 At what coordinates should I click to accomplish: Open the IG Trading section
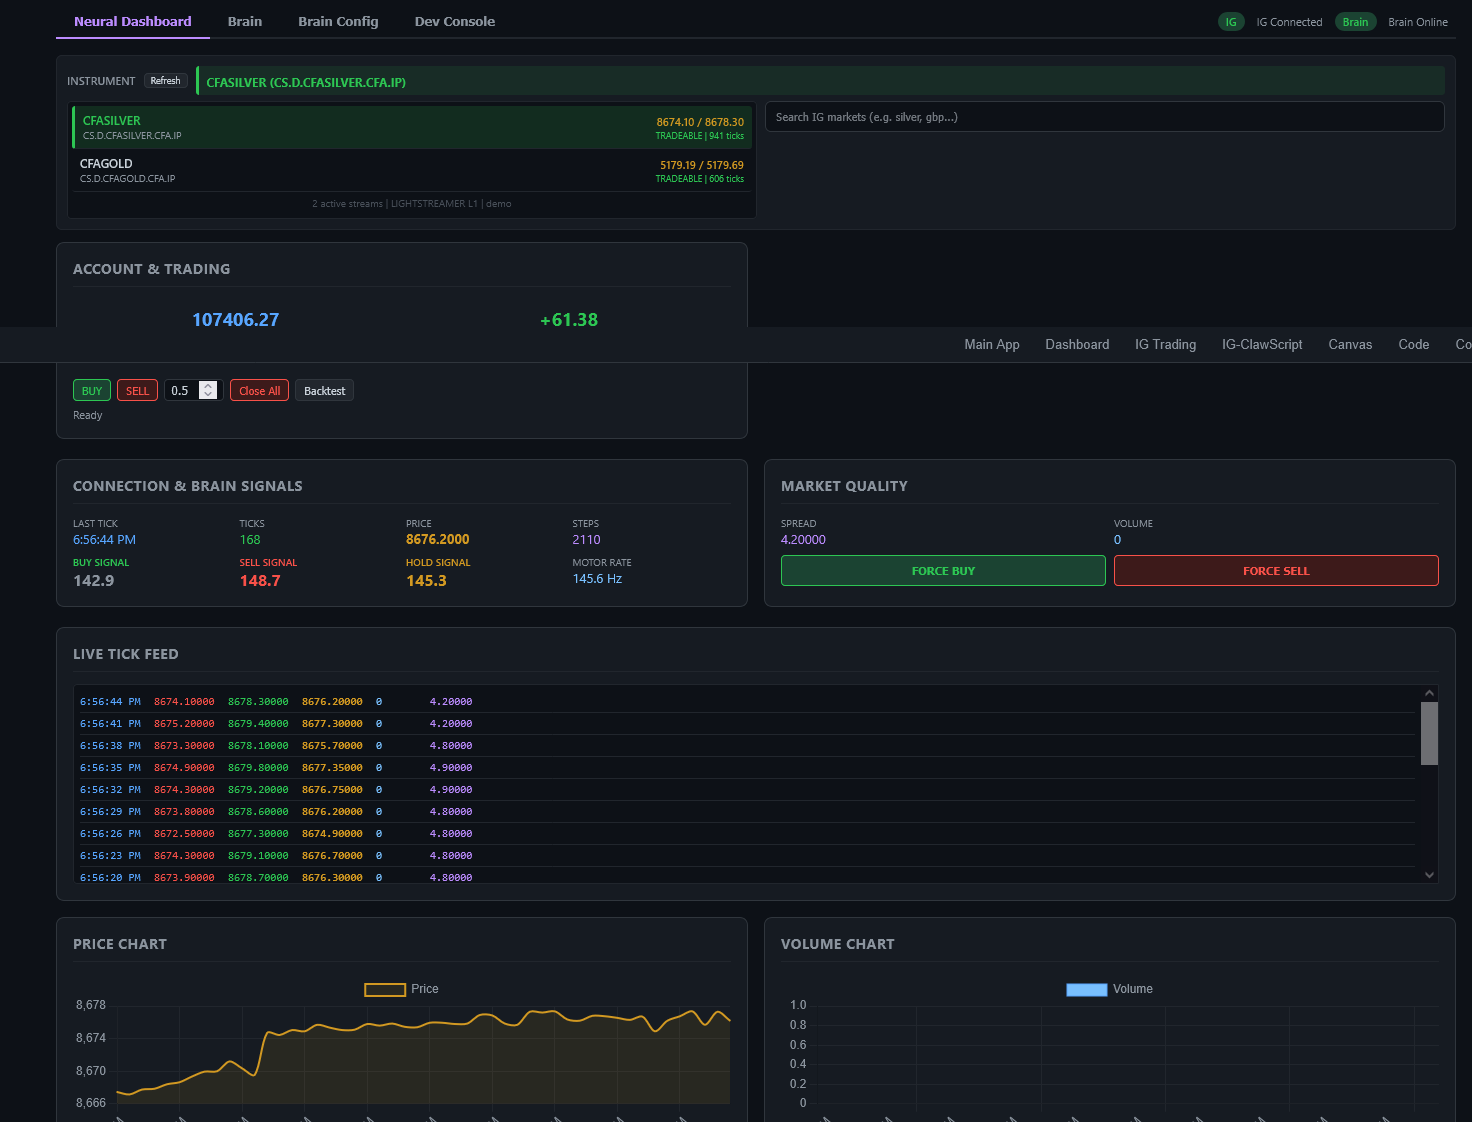tap(1165, 344)
